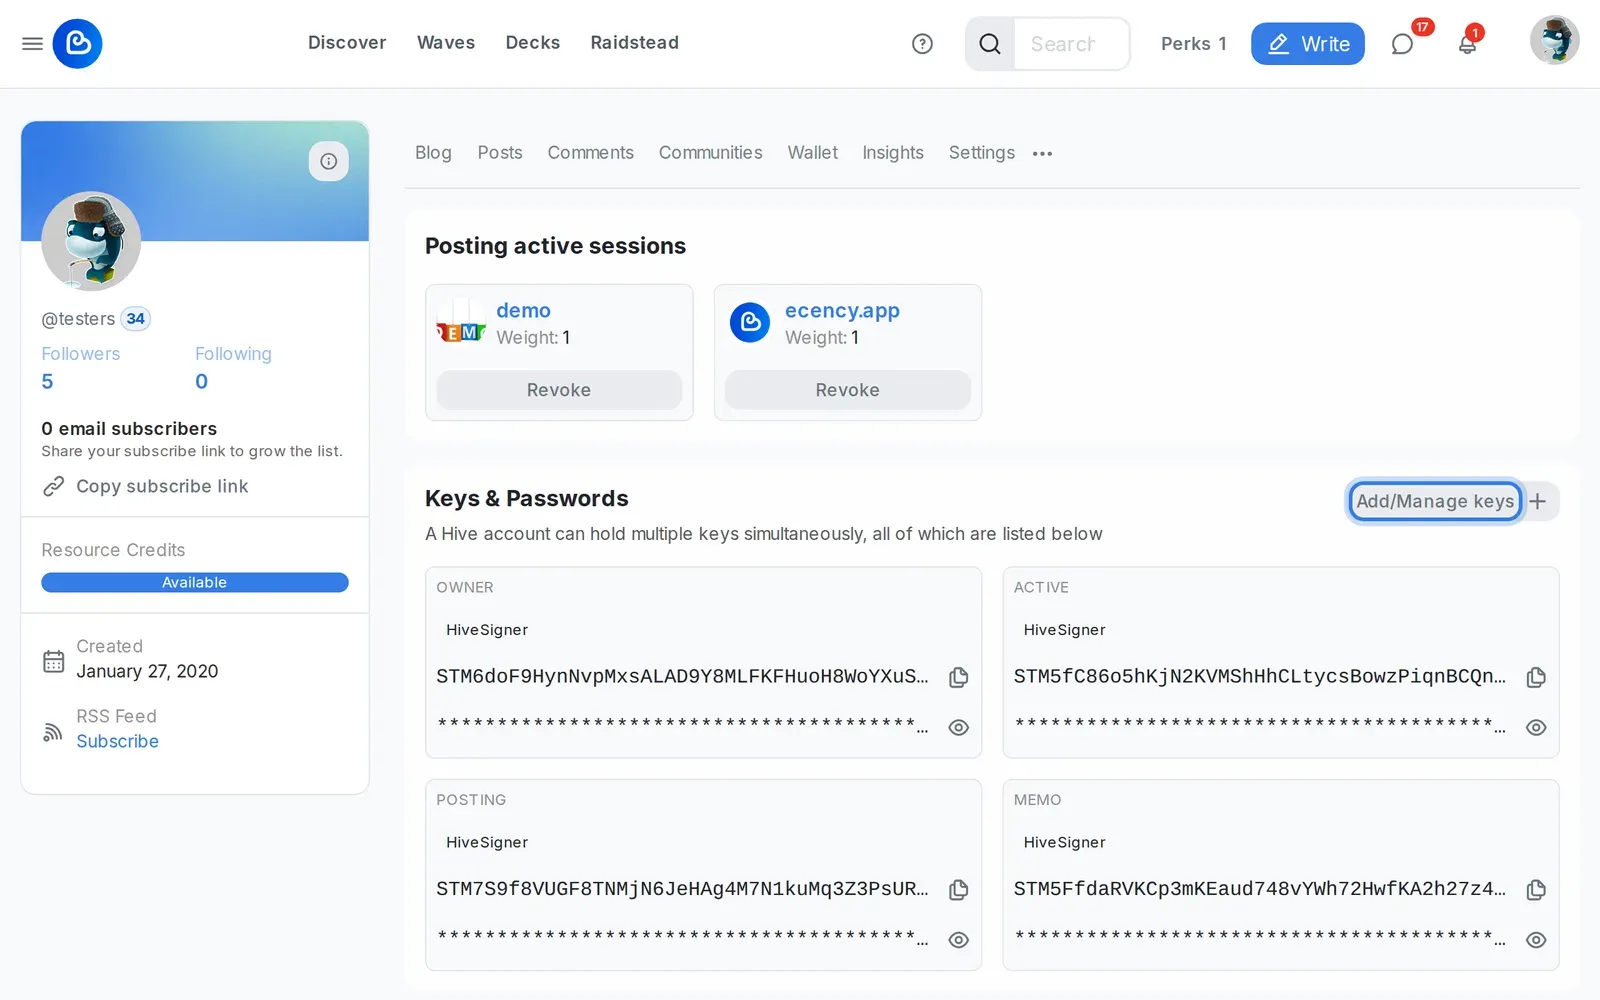
Task: Switch to the Communities tab
Action: coord(711,152)
